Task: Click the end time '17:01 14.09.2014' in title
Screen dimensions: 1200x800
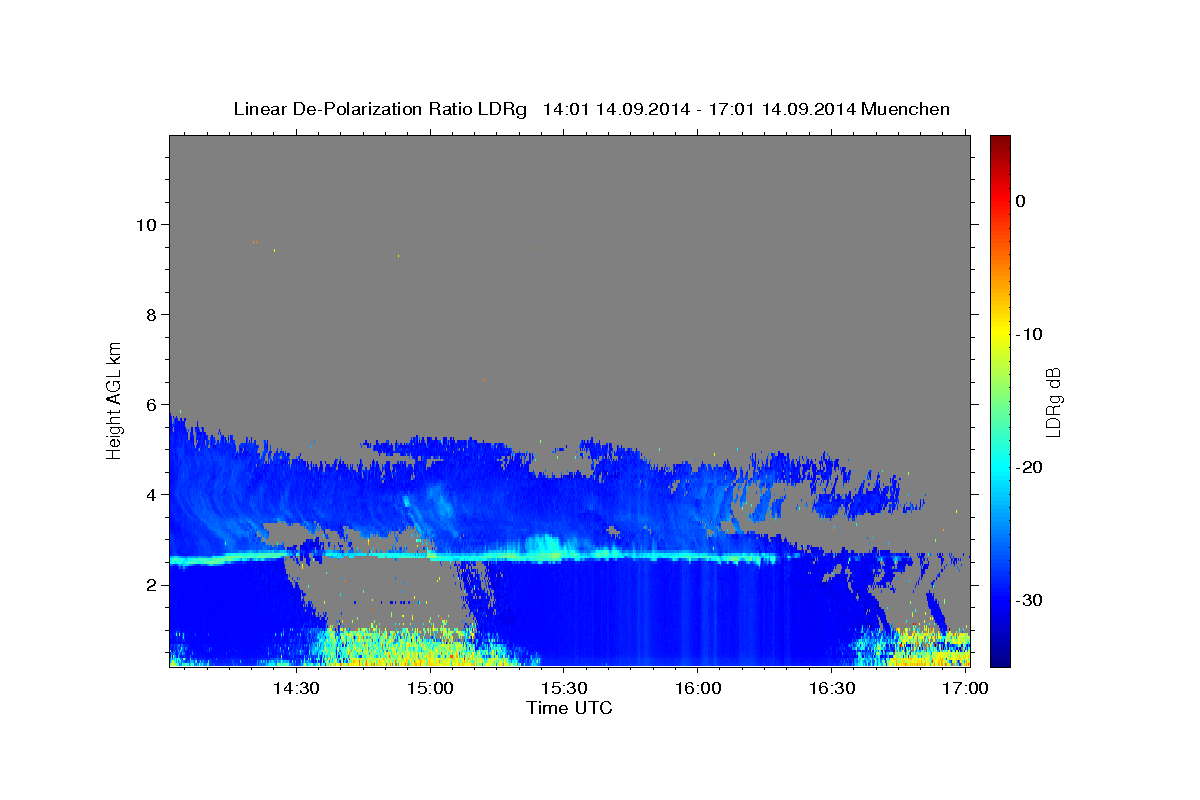Action: tap(782, 109)
